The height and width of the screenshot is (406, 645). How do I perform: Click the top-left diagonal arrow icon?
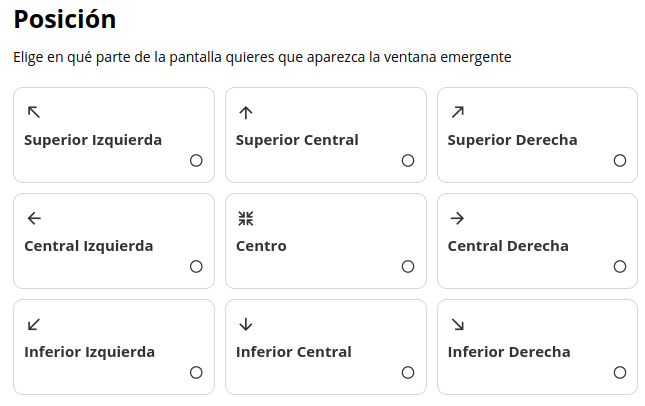coord(34,112)
